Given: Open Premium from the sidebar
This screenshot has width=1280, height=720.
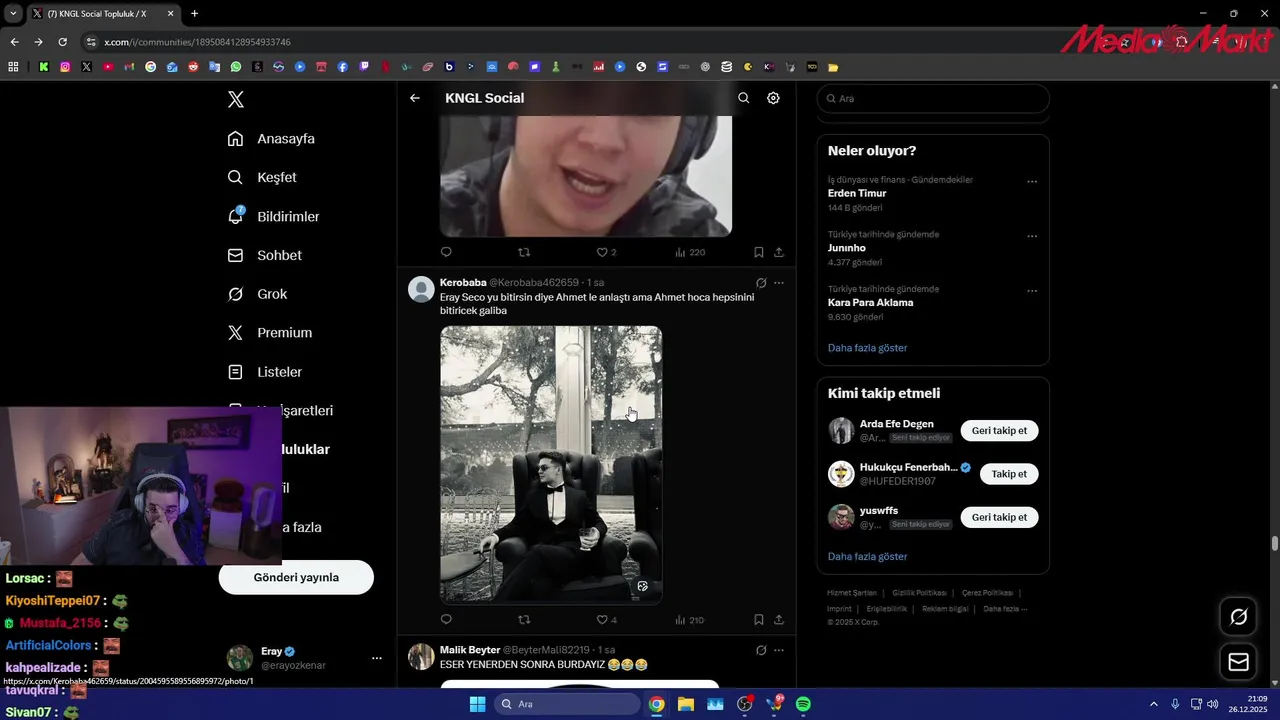Looking at the screenshot, I should pyautogui.click(x=269, y=333).
